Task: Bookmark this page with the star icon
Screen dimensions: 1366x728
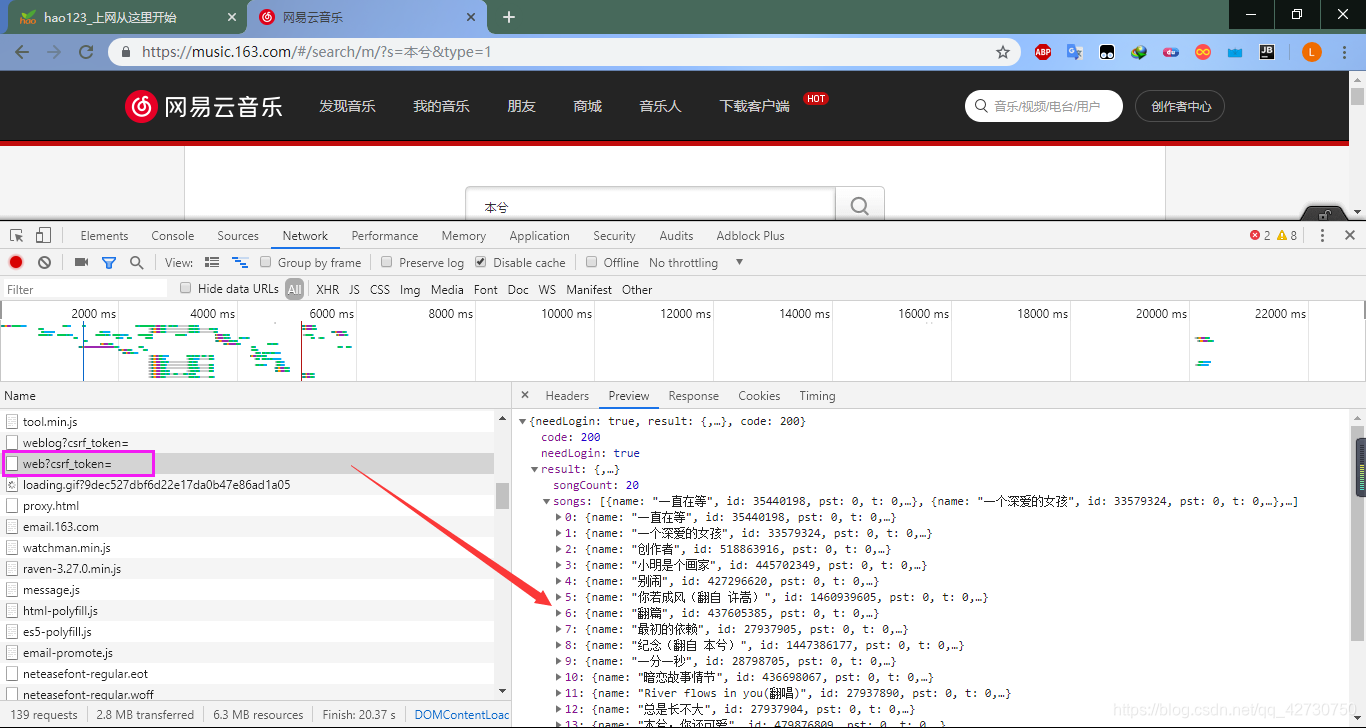Action: (1003, 52)
